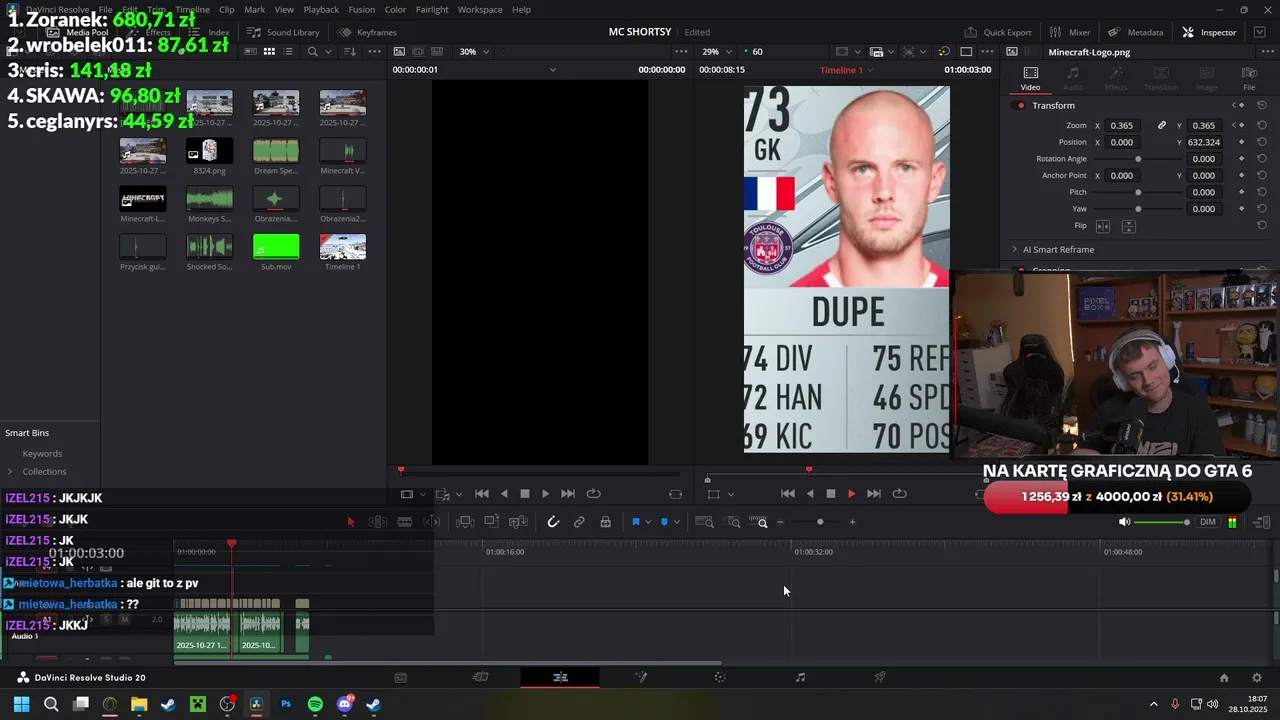Select the Trim edit mode tool
Viewport: 1280px width, 720px height.
pos(378,522)
